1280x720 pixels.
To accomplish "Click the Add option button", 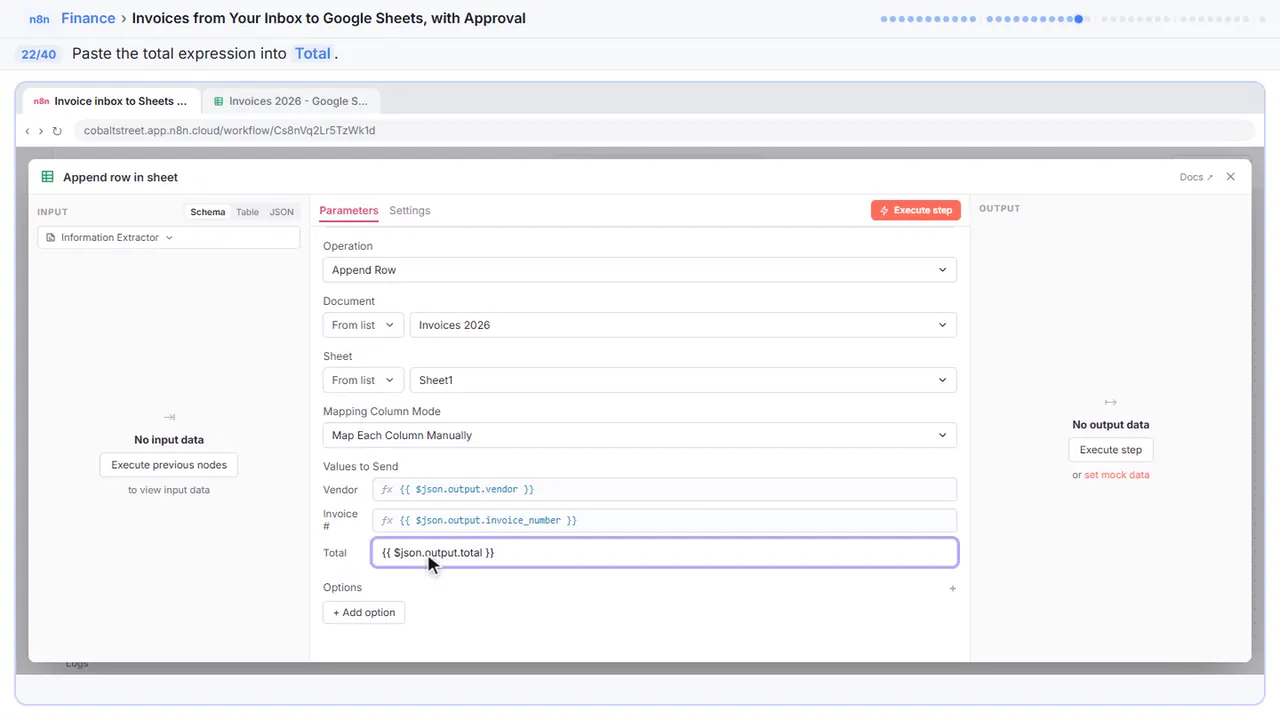I will (364, 613).
